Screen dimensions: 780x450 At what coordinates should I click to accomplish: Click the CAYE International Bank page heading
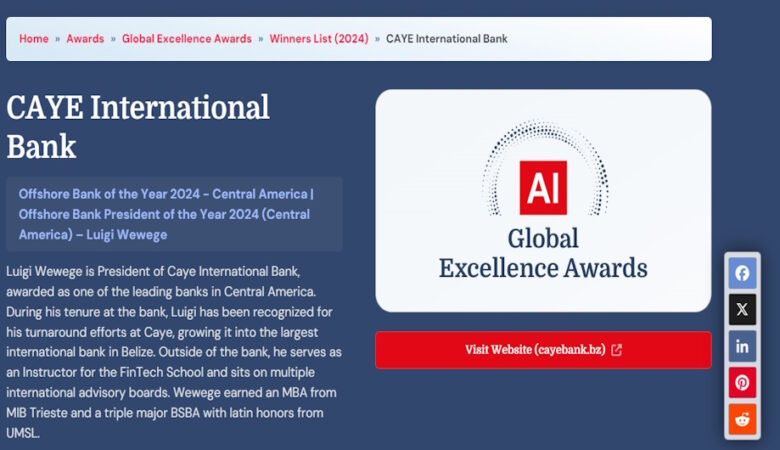(x=138, y=126)
